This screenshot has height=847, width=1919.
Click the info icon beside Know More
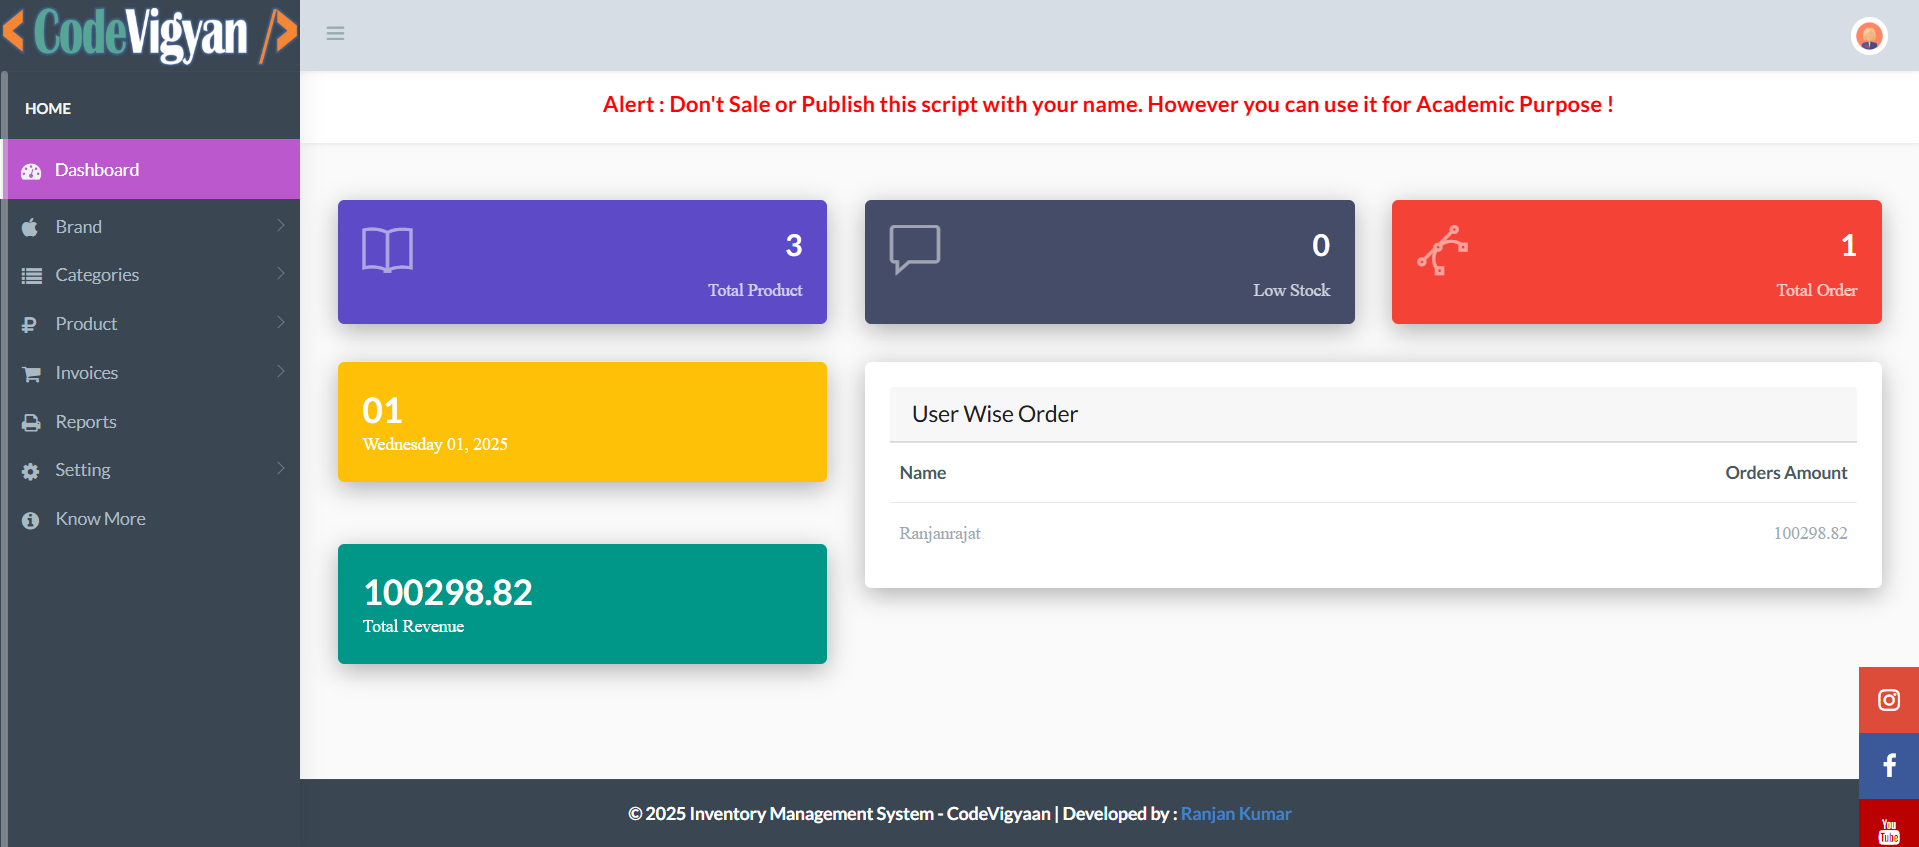(31, 520)
